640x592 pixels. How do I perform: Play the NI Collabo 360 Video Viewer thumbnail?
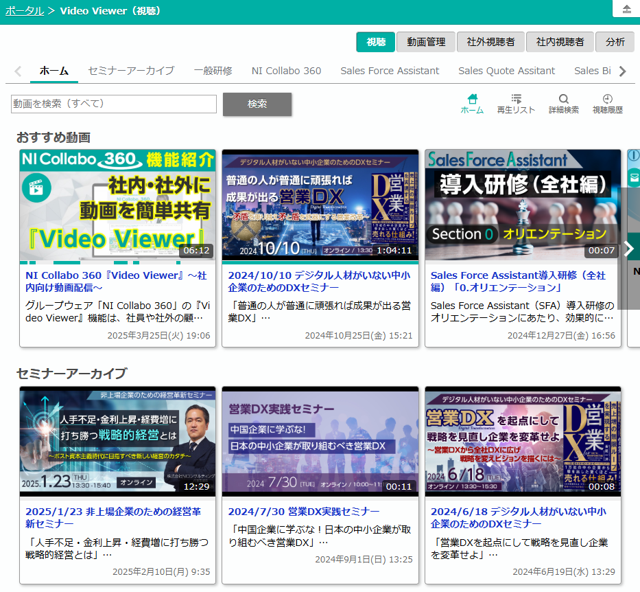(x=118, y=205)
